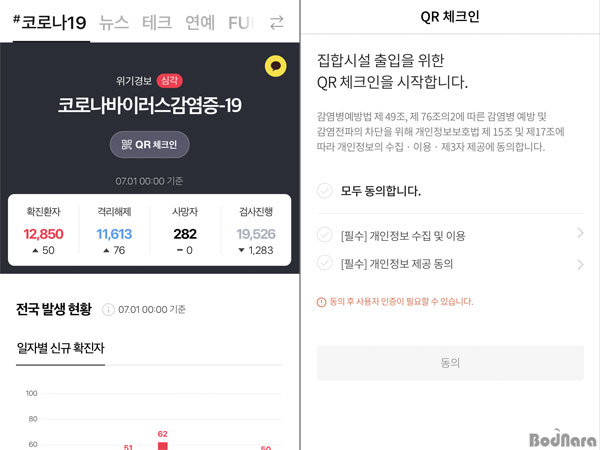Click the 격리해제 11,613 statistic

pyautogui.click(x=114, y=231)
